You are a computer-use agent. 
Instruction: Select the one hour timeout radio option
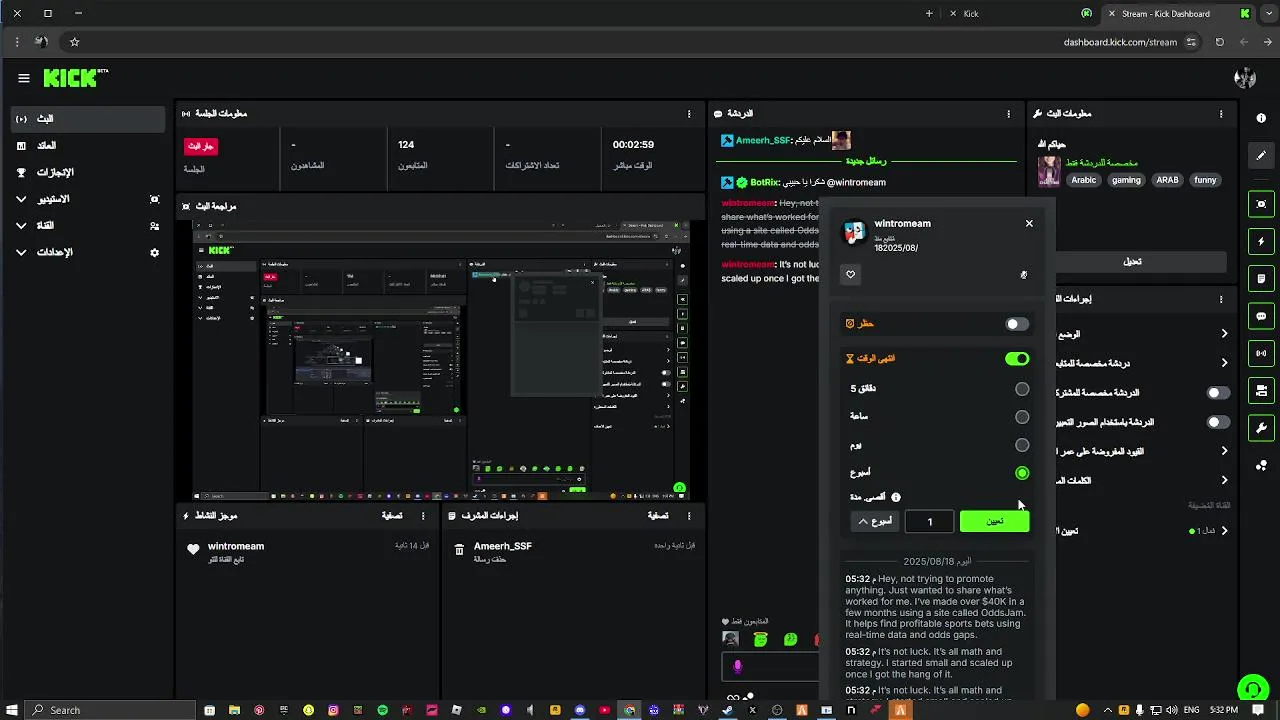pos(1022,417)
